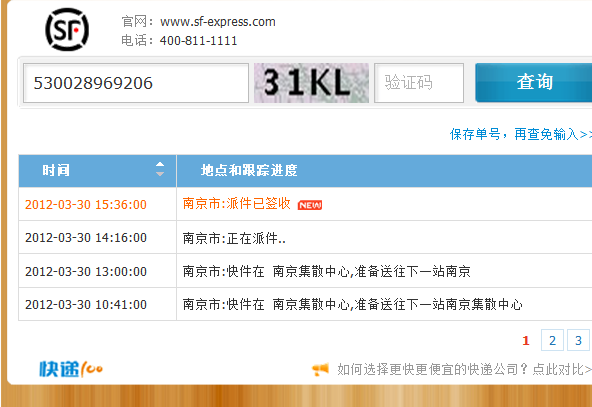Open the 保存单号，再查免输入 link
The width and height of the screenshot is (592, 407).
coord(521,134)
